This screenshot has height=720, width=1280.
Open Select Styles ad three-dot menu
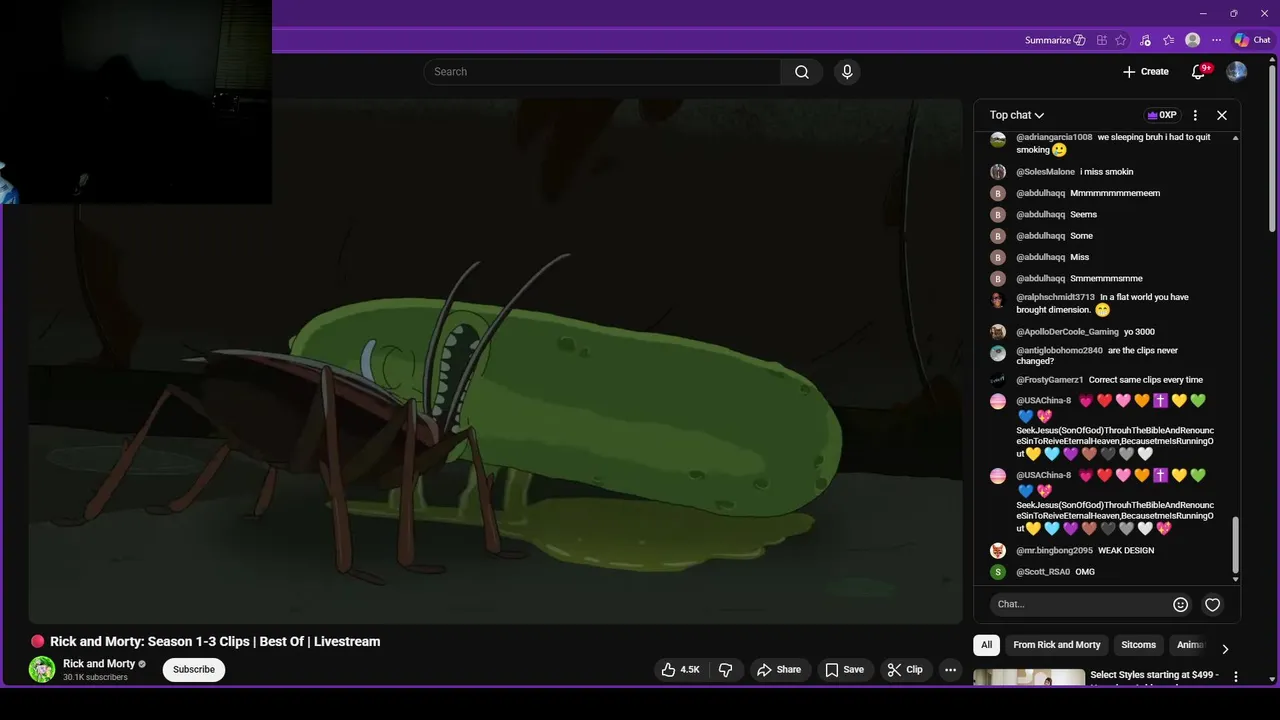point(1235,677)
